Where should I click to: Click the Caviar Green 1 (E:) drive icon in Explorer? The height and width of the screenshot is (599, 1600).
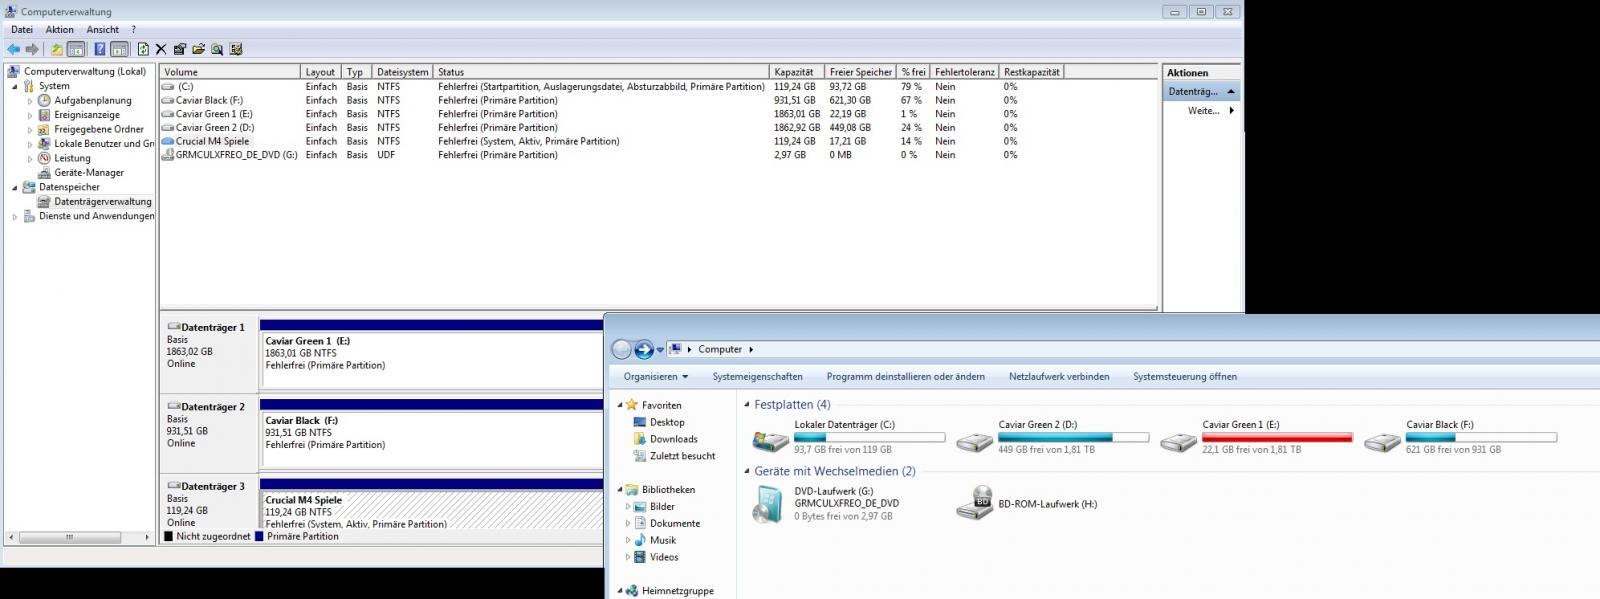pos(1179,441)
